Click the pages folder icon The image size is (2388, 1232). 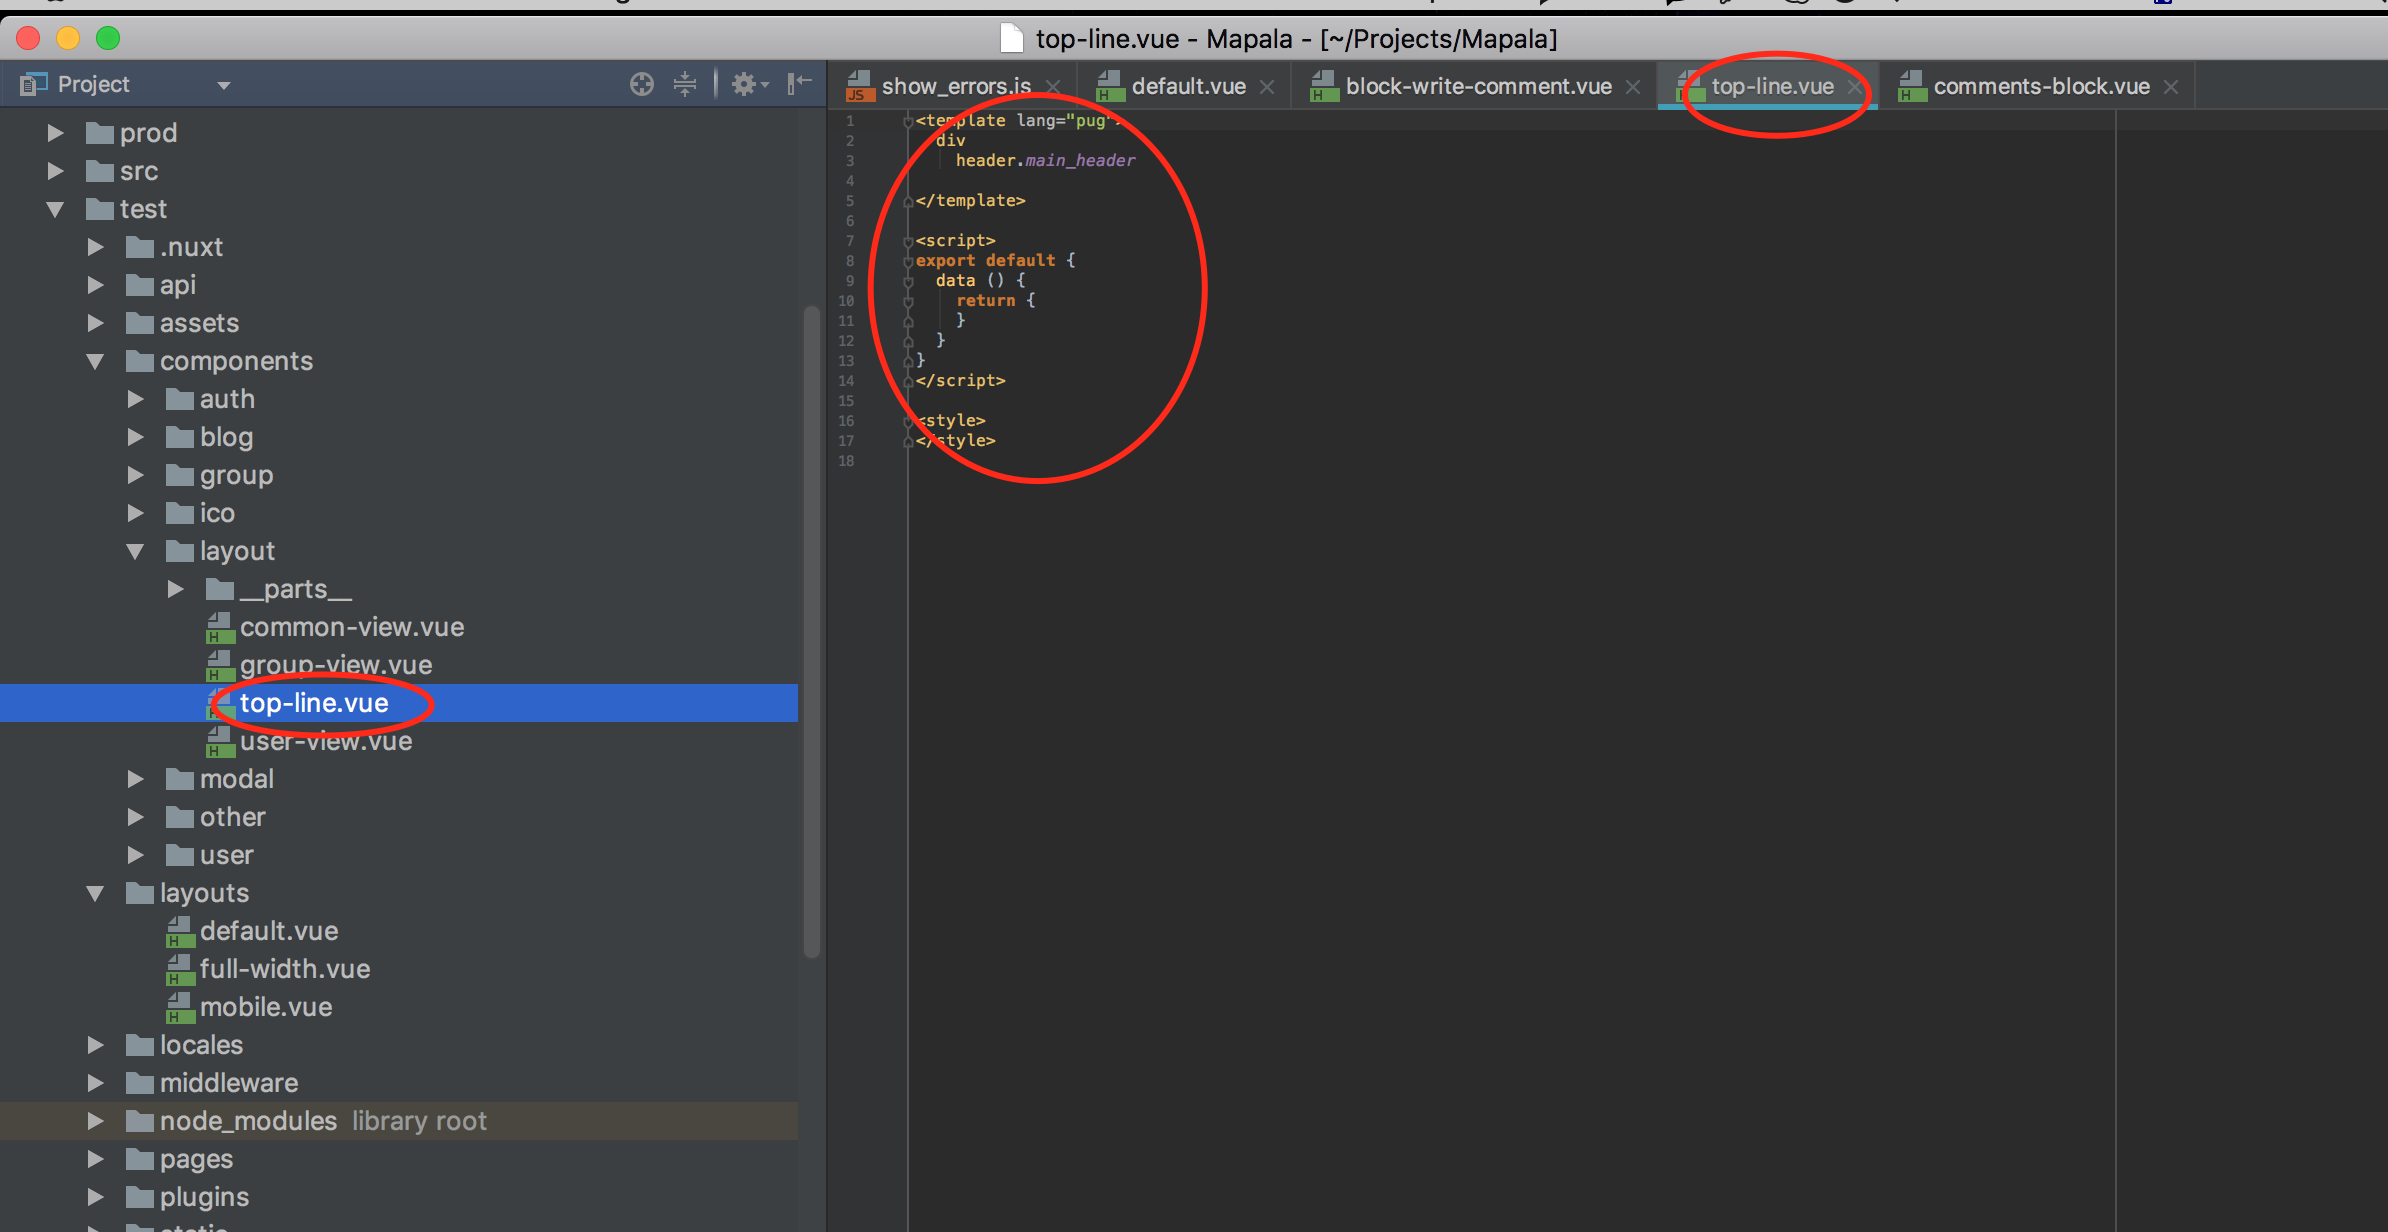140,1159
